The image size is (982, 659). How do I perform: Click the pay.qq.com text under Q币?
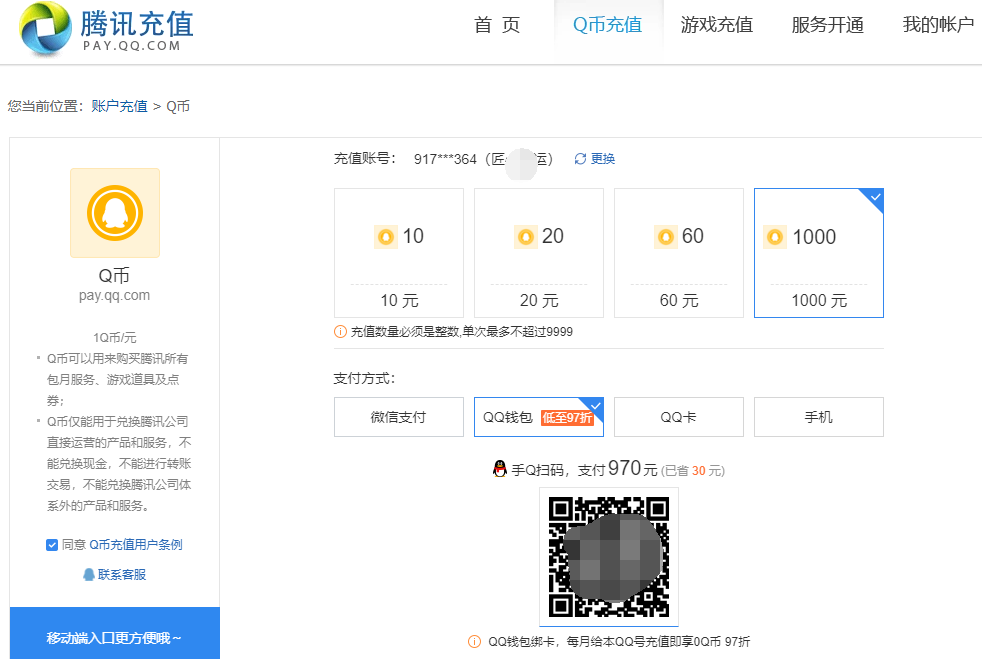coord(115,296)
